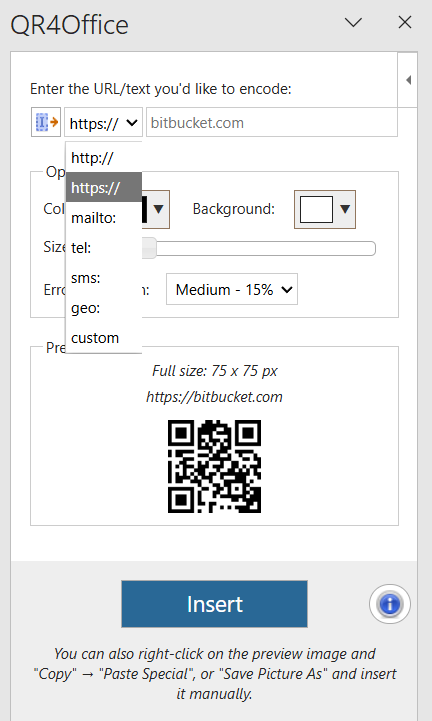Choose http:// from the protocol list
This screenshot has width=432, height=721.
point(104,158)
